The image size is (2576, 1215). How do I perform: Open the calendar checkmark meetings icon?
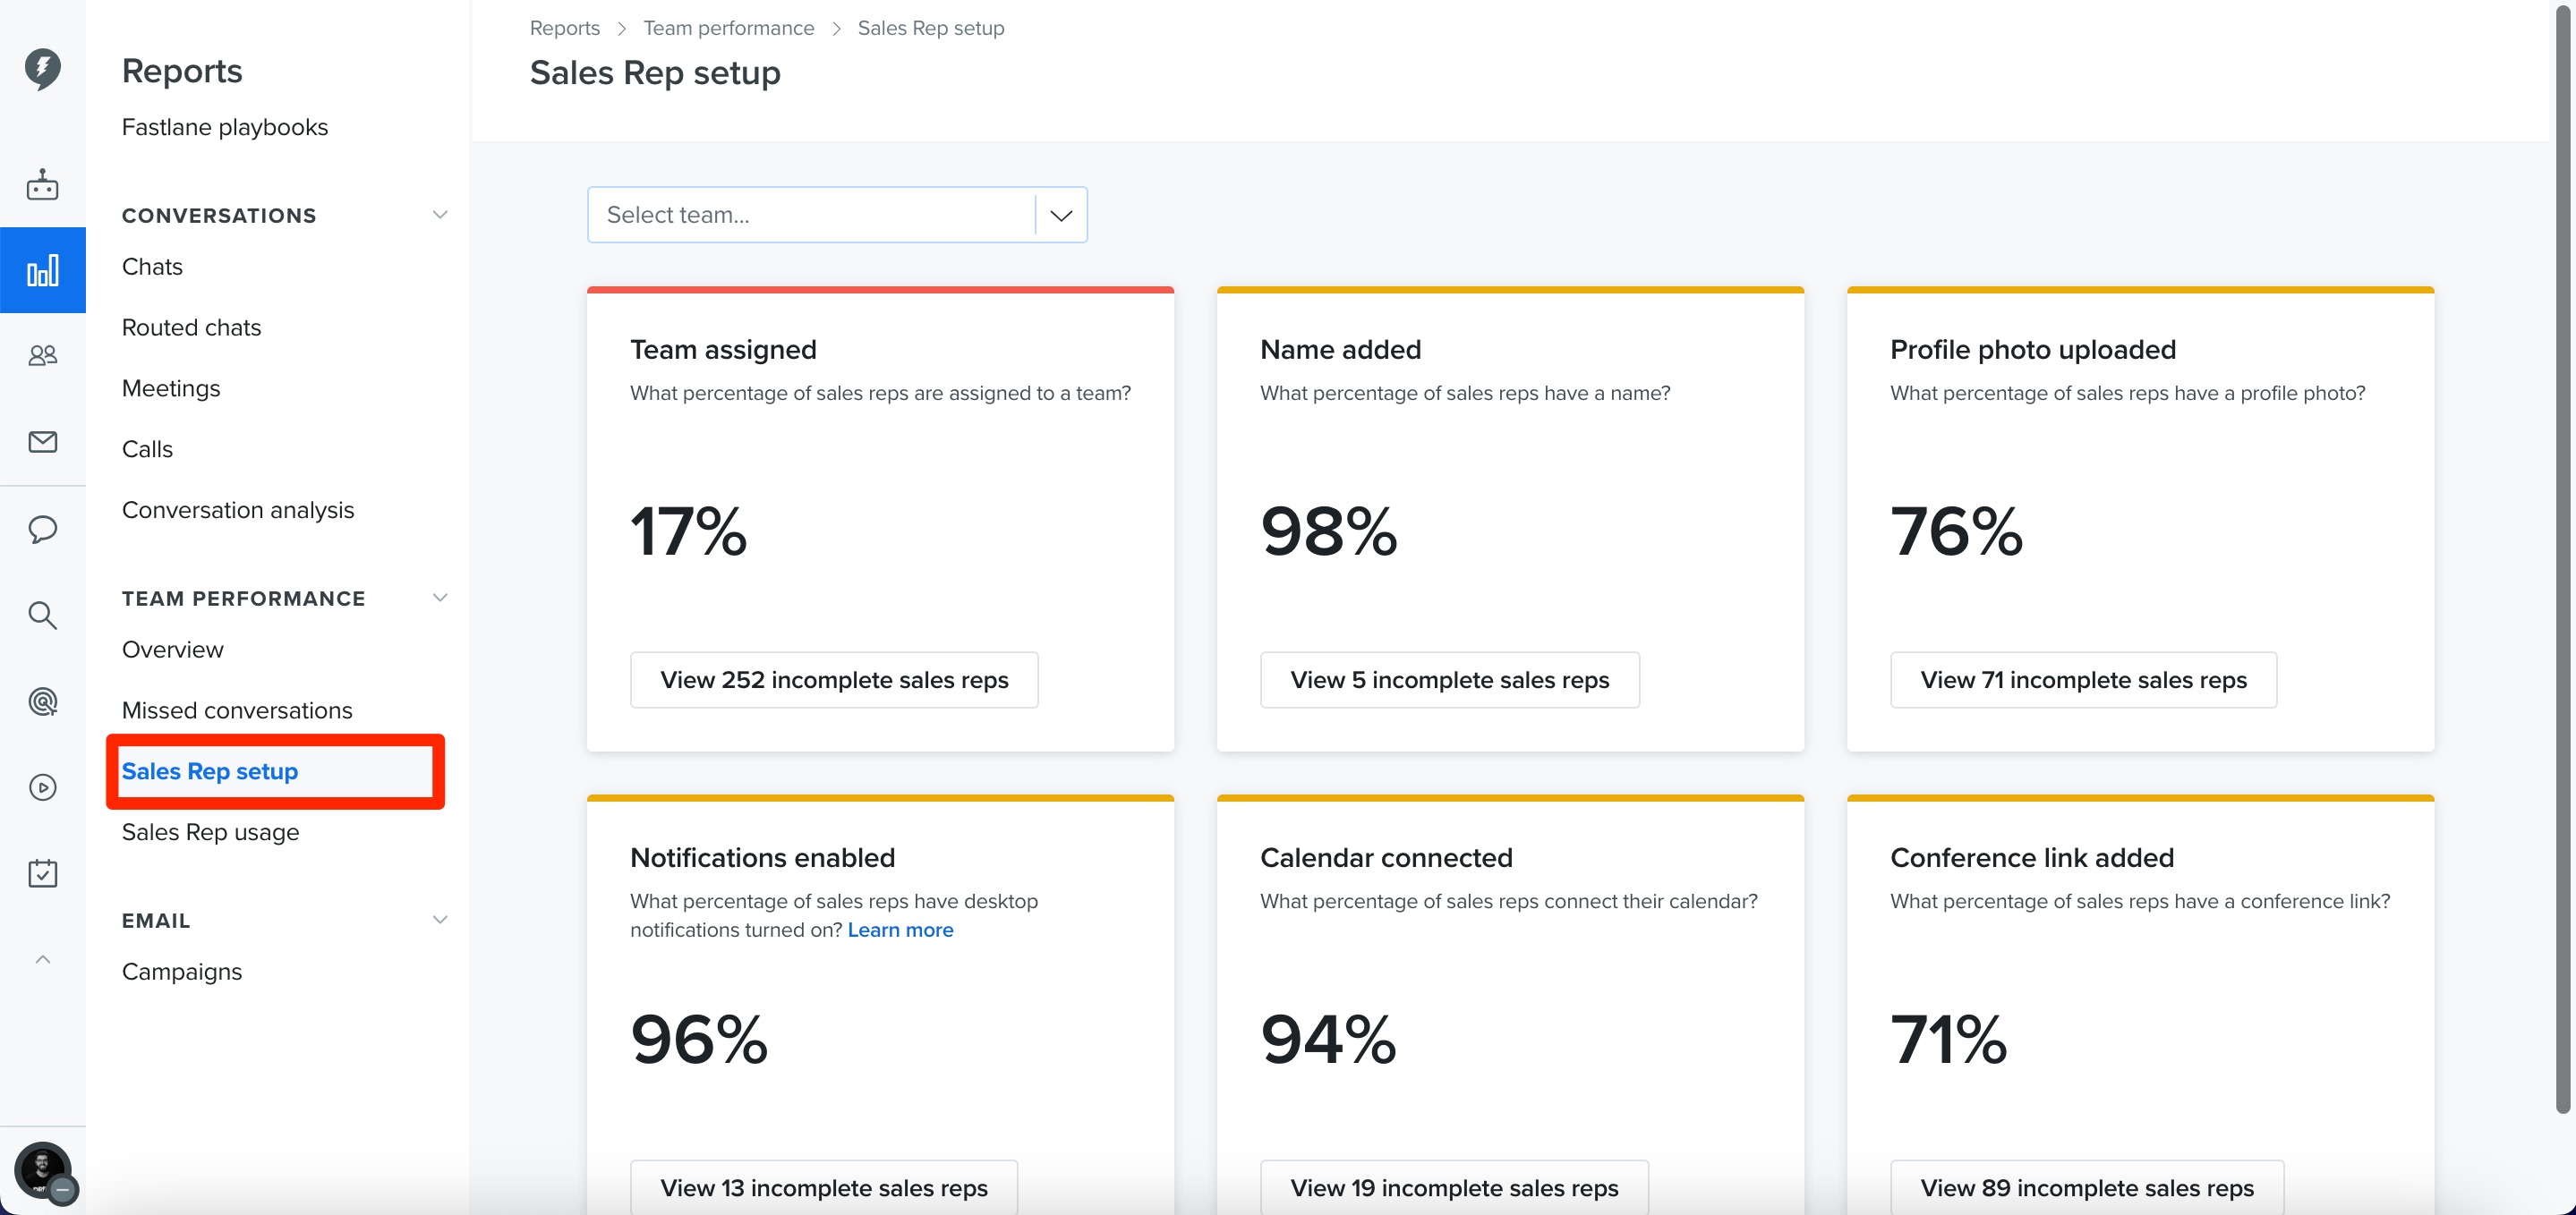coord(42,873)
